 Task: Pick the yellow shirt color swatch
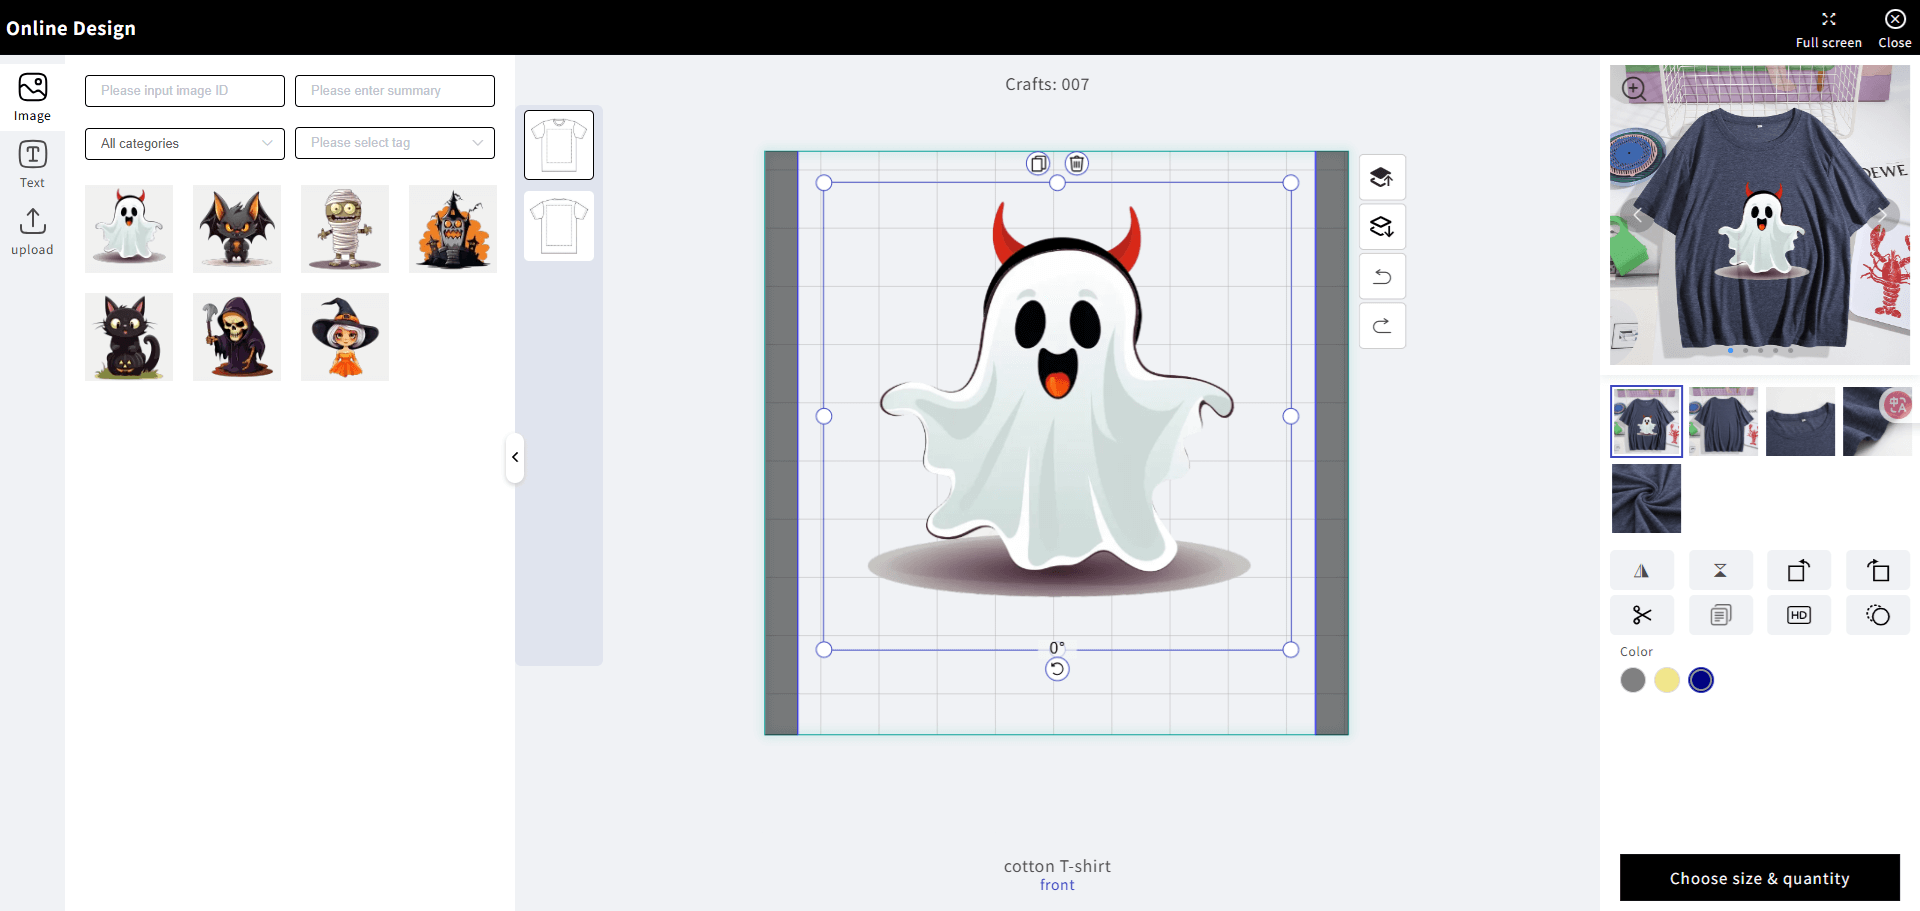coord(1666,680)
